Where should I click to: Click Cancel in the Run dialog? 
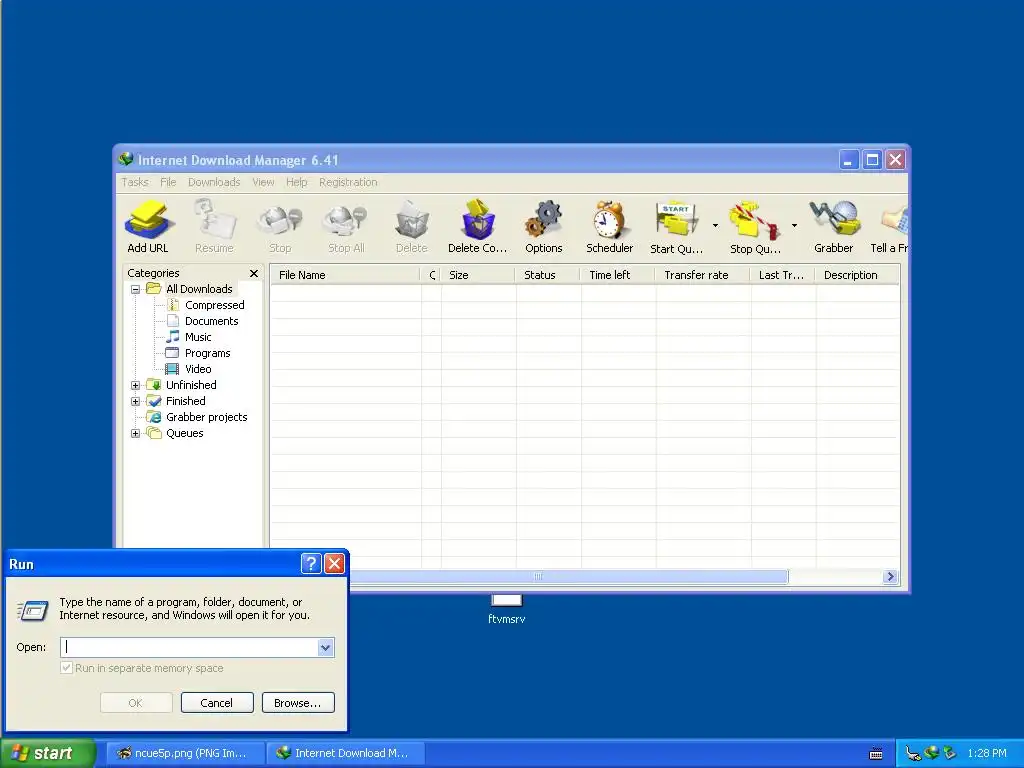(217, 703)
